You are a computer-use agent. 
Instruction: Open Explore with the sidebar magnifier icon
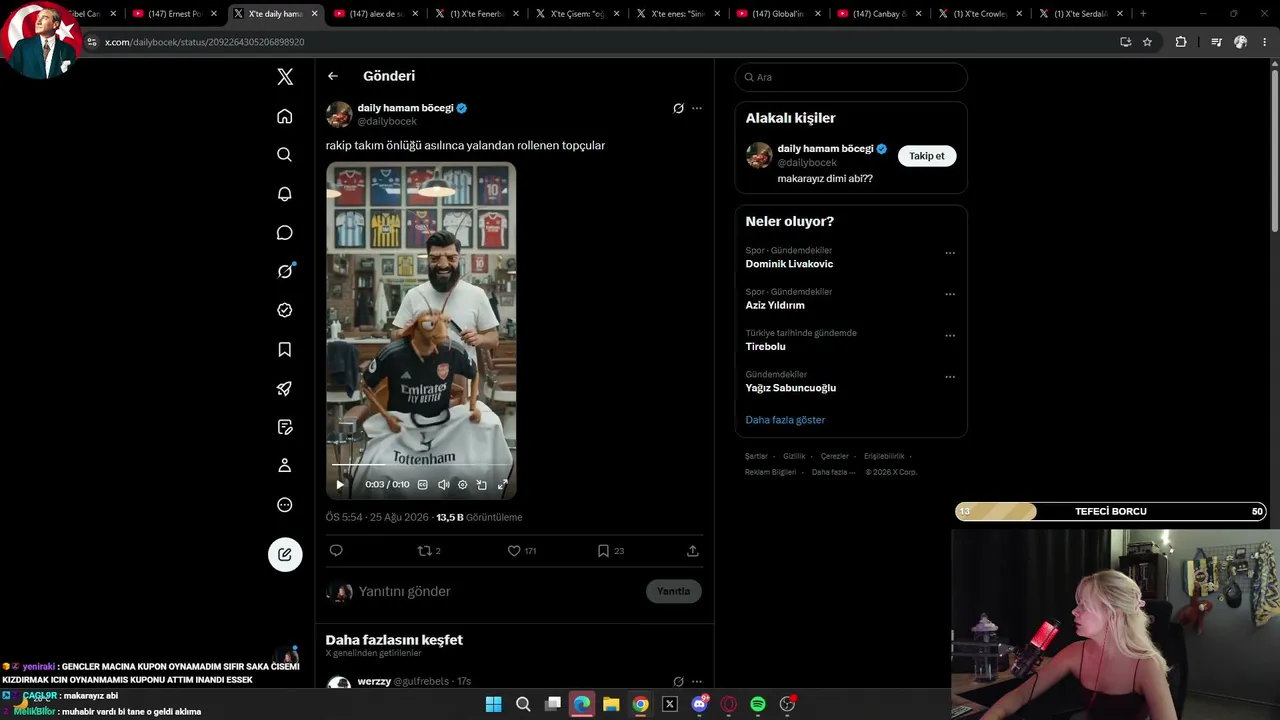285,155
